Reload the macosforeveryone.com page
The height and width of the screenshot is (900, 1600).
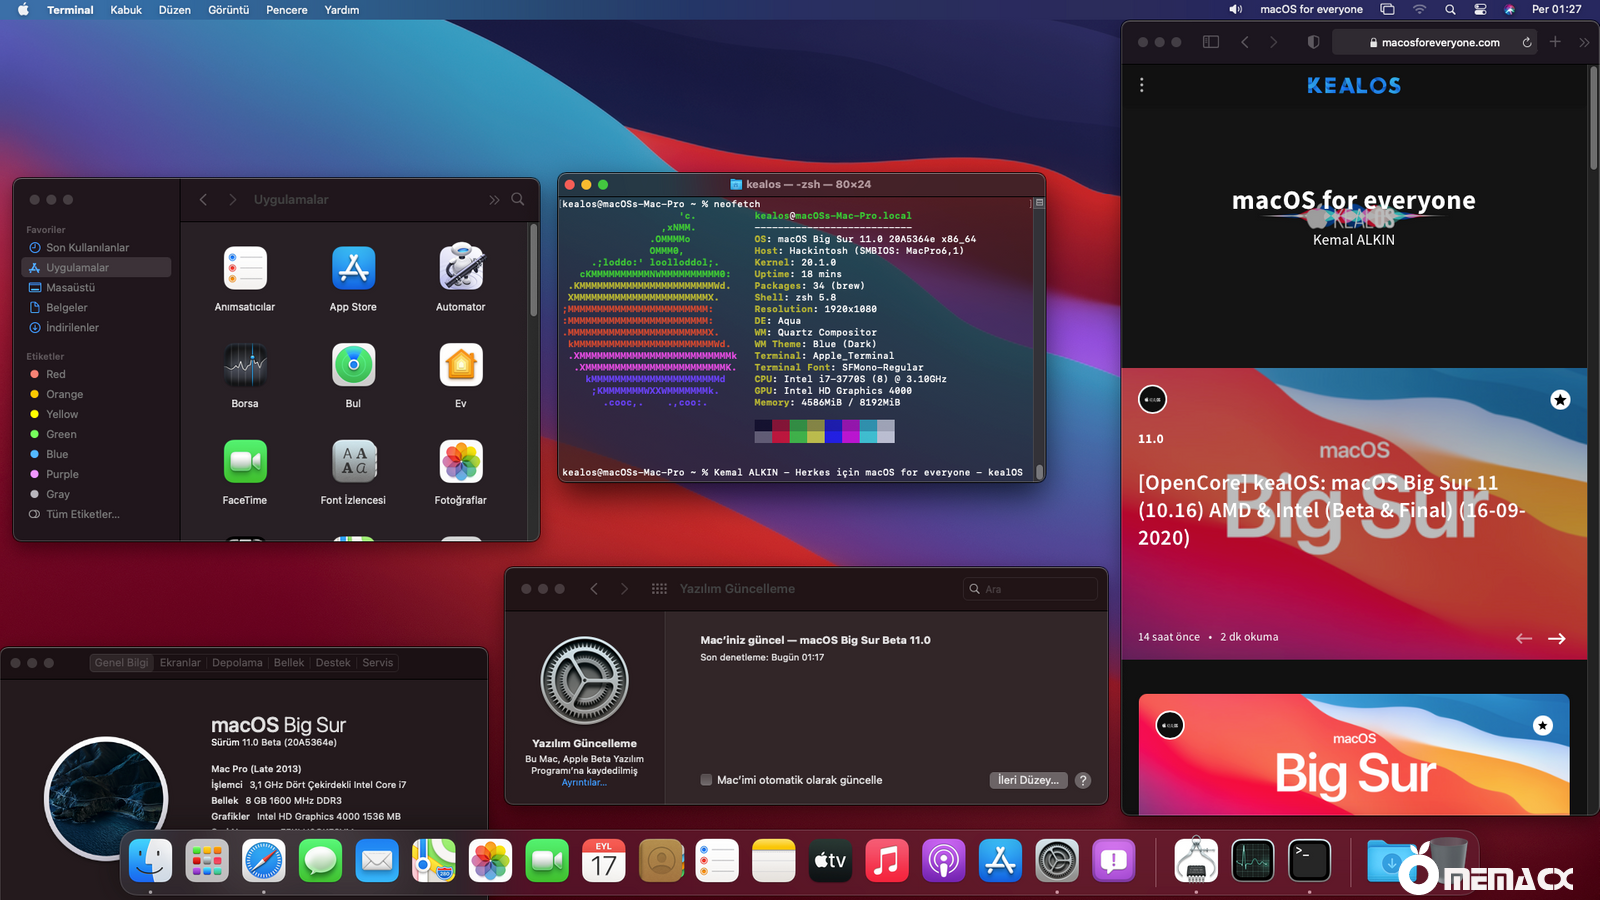click(x=1527, y=42)
